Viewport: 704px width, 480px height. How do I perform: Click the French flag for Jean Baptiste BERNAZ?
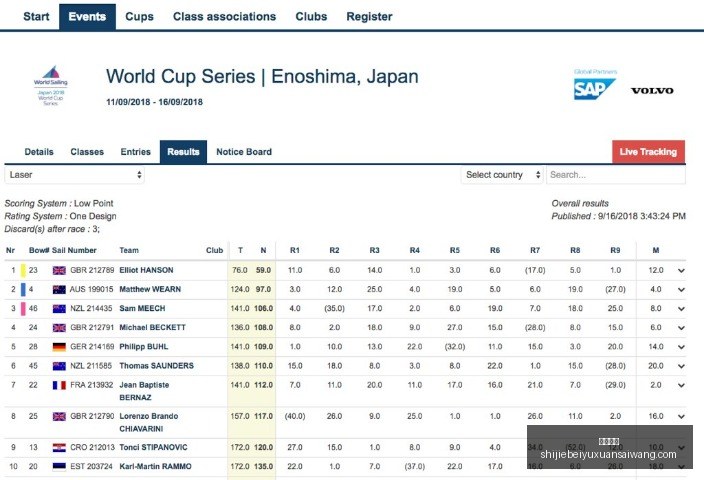(x=59, y=385)
